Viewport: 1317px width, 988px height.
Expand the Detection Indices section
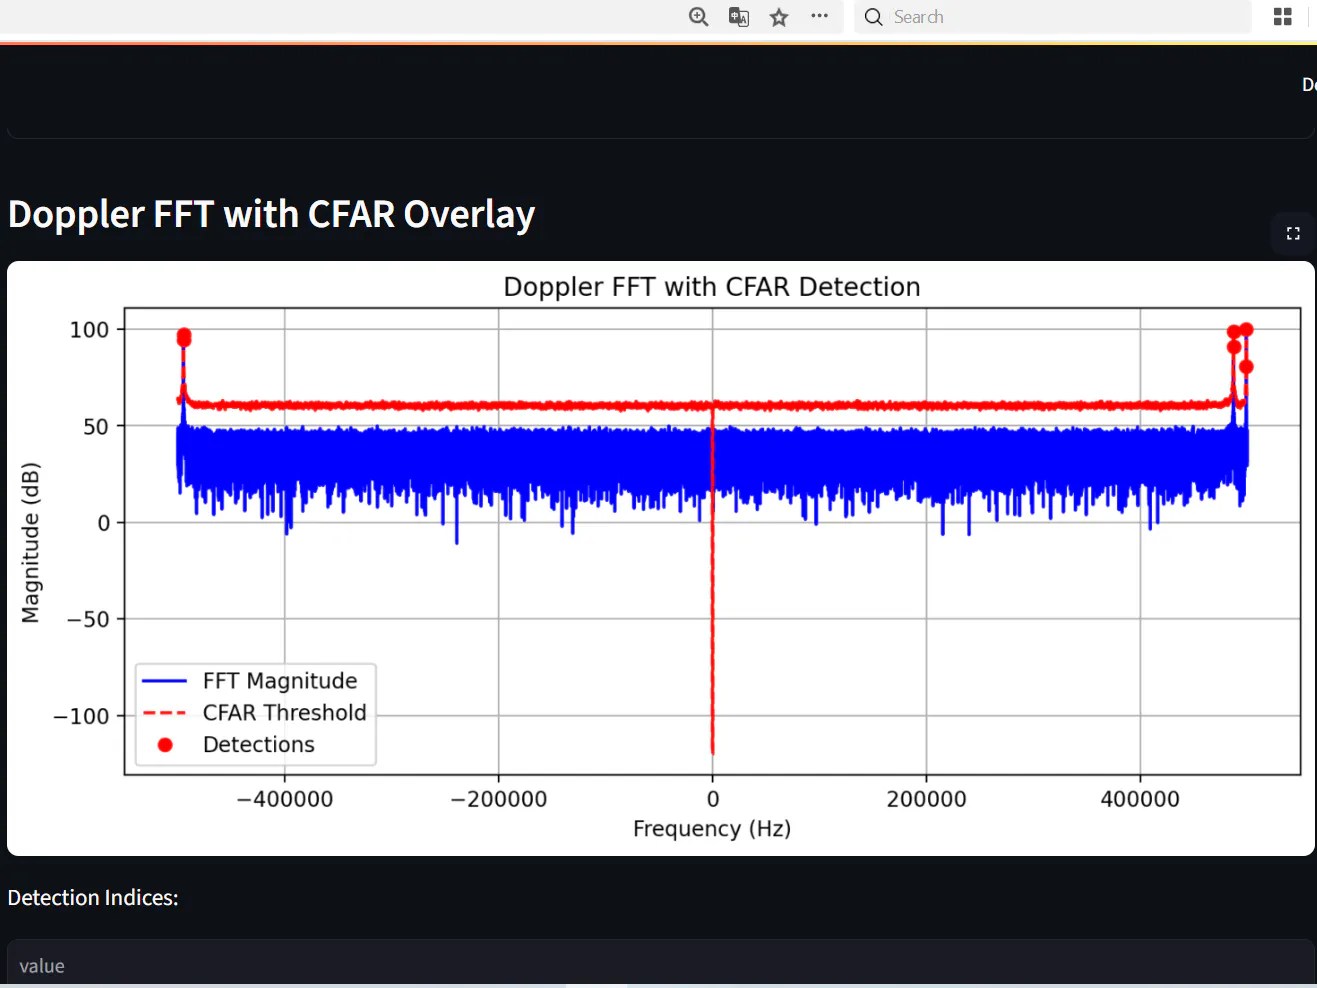(x=93, y=897)
